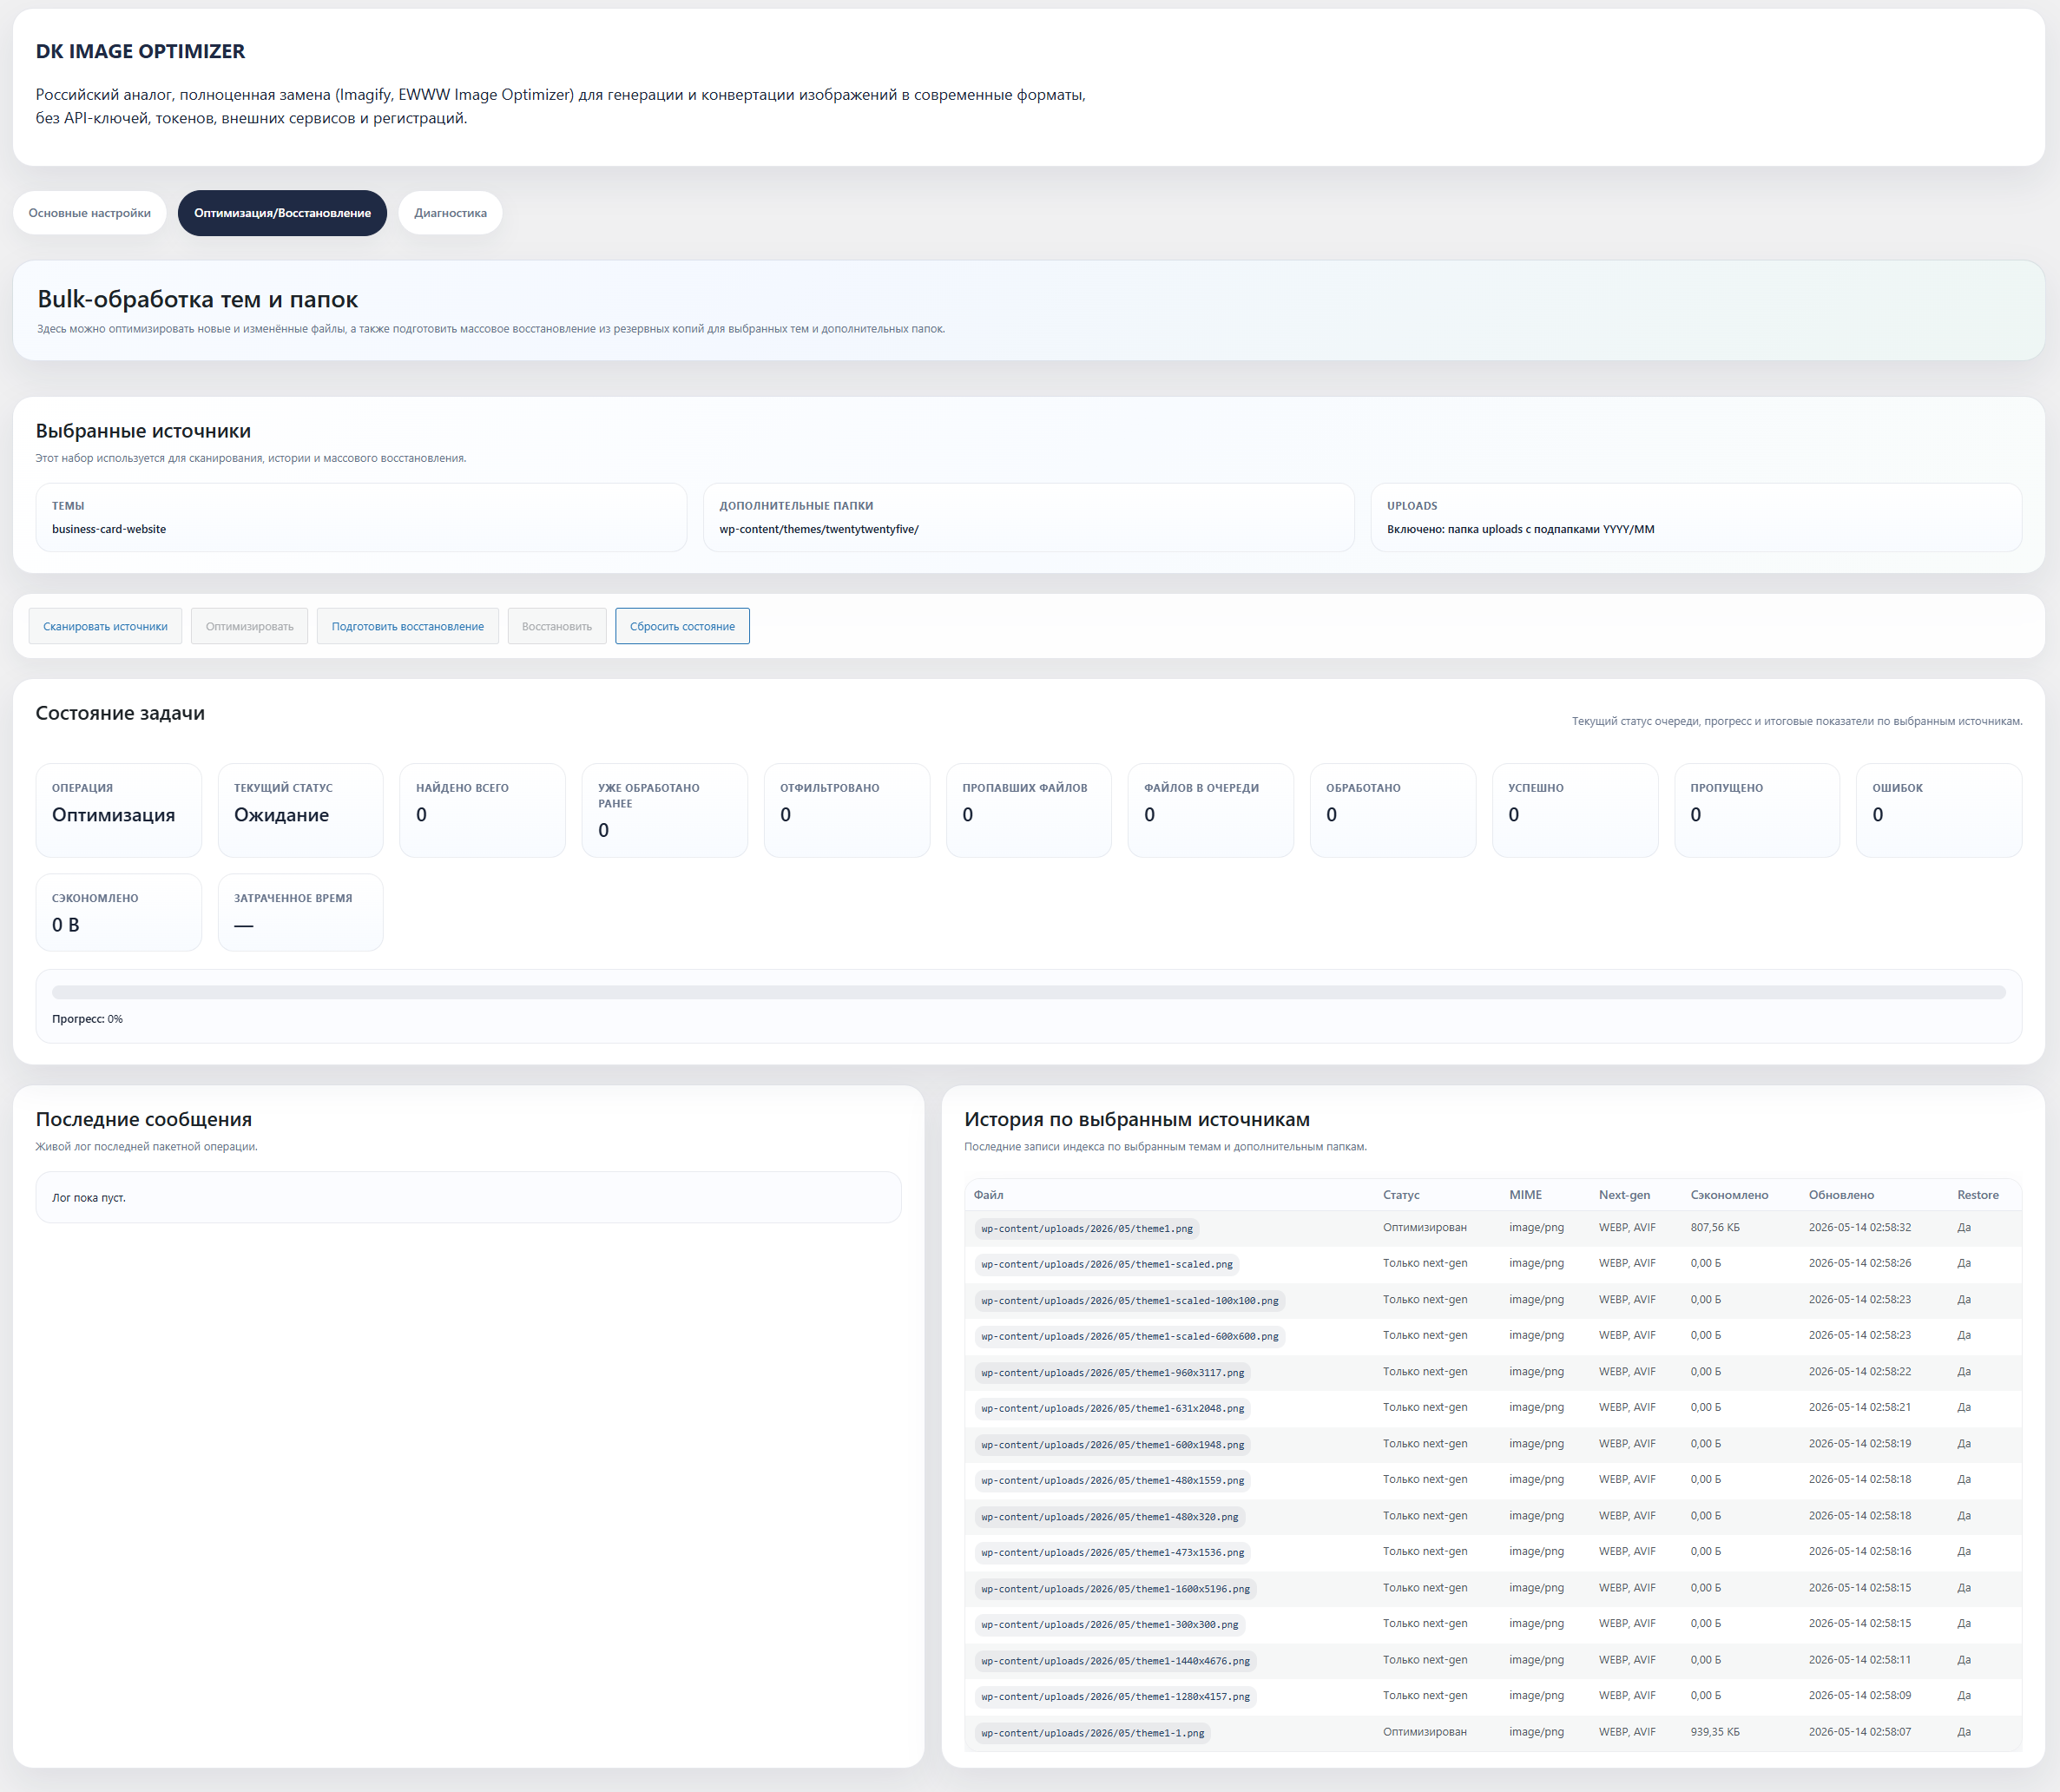Click the progress bar track
Viewport: 2060px width, 1792px height.
pos(1028,992)
